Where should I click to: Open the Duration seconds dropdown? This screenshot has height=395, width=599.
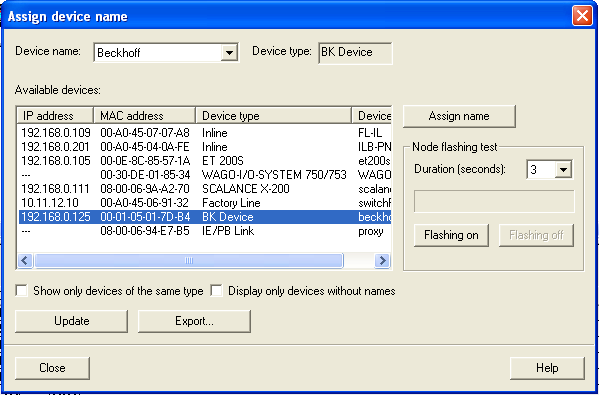pyautogui.click(x=563, y=170)
